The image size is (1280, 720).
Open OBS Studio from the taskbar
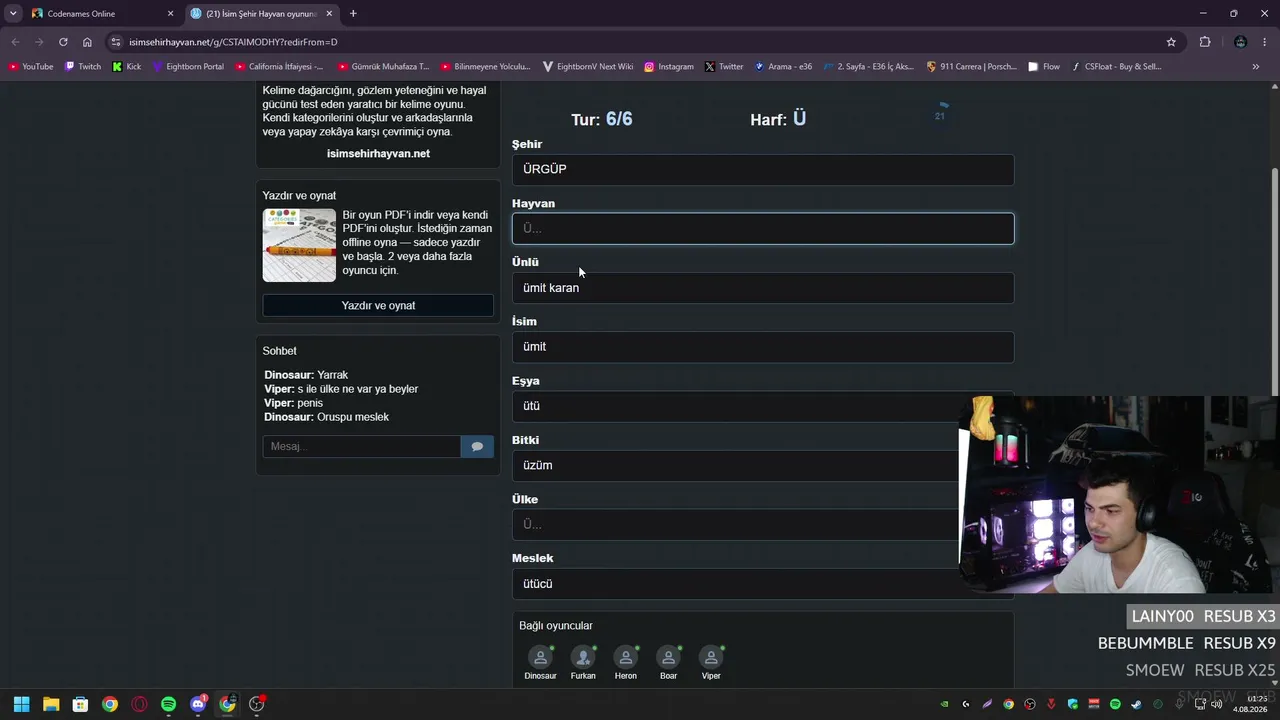coord(257,704)
